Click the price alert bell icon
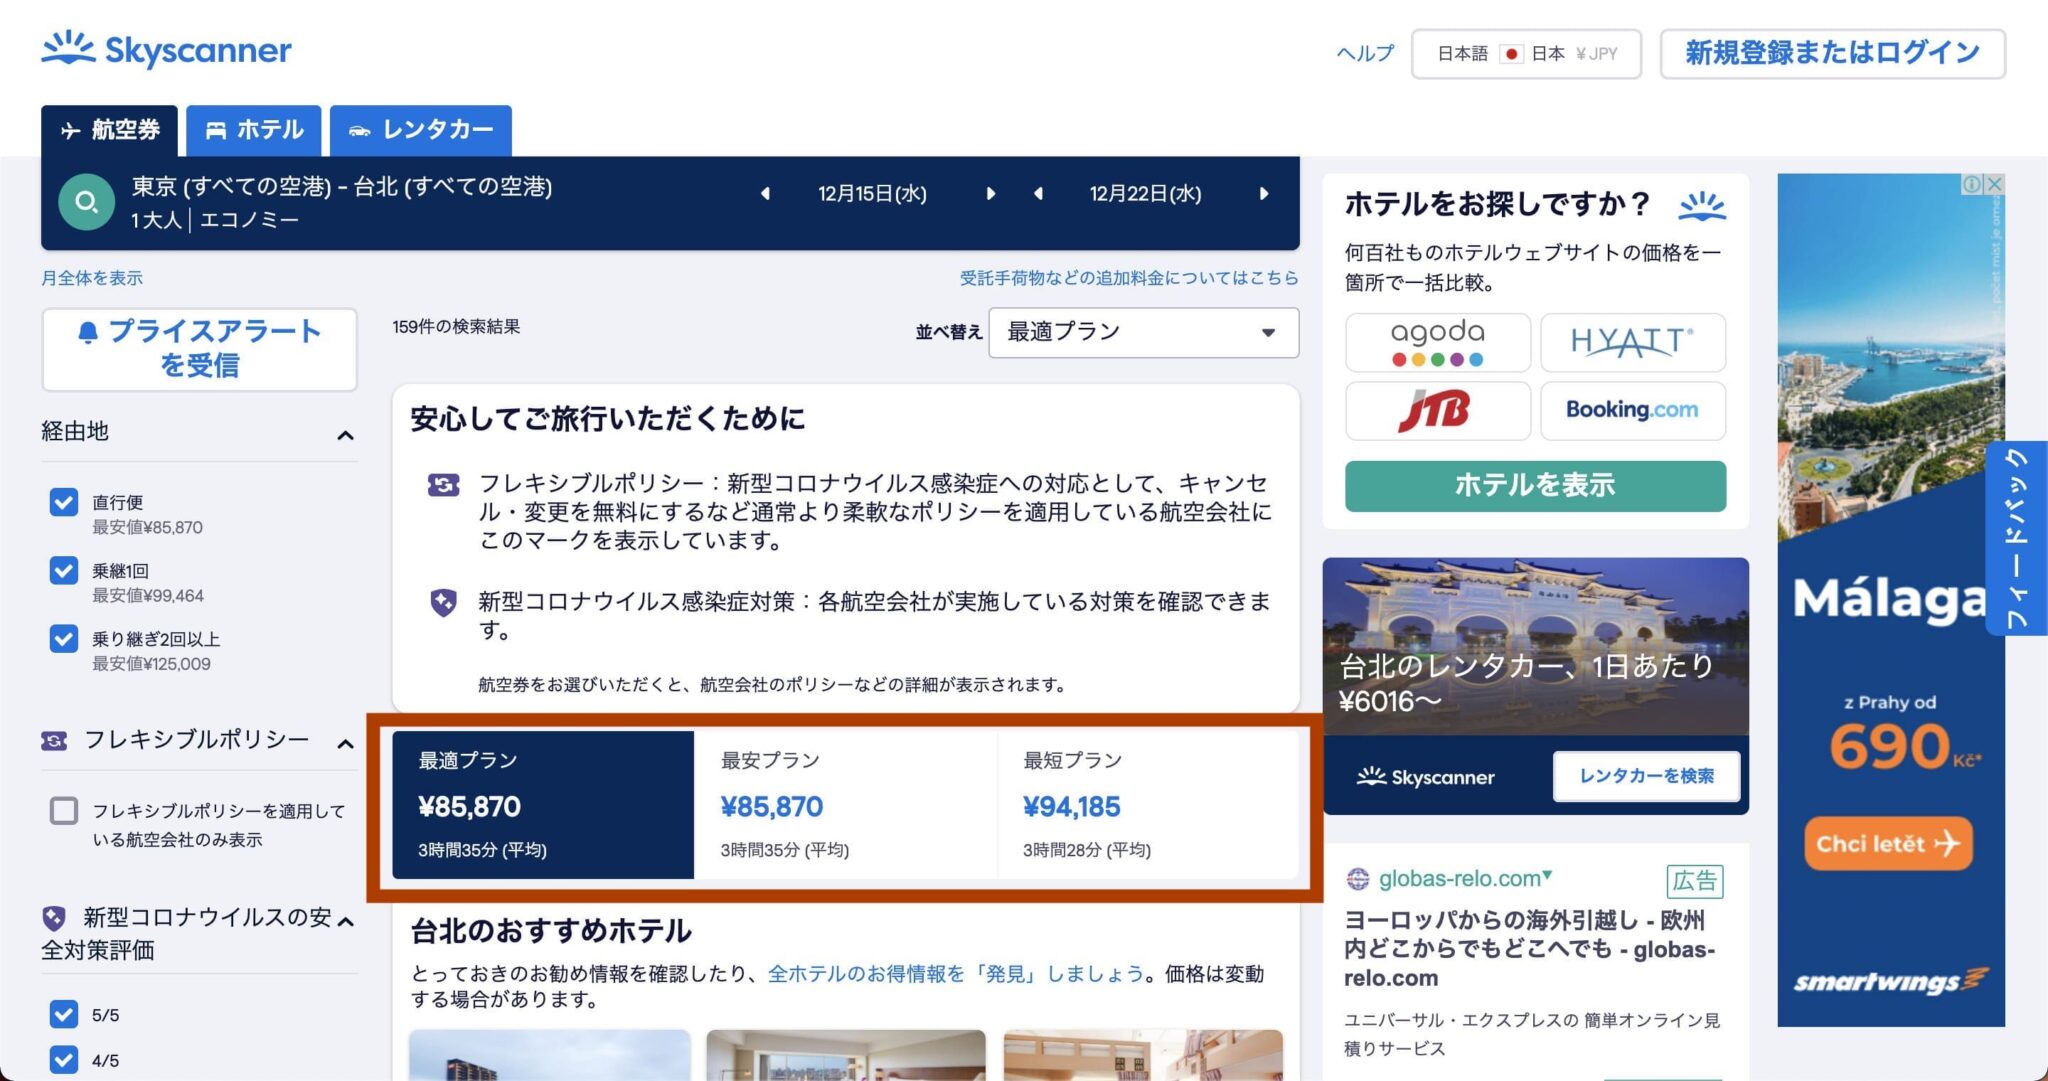The image size is (2048, 1081). (x=89, y=331)
